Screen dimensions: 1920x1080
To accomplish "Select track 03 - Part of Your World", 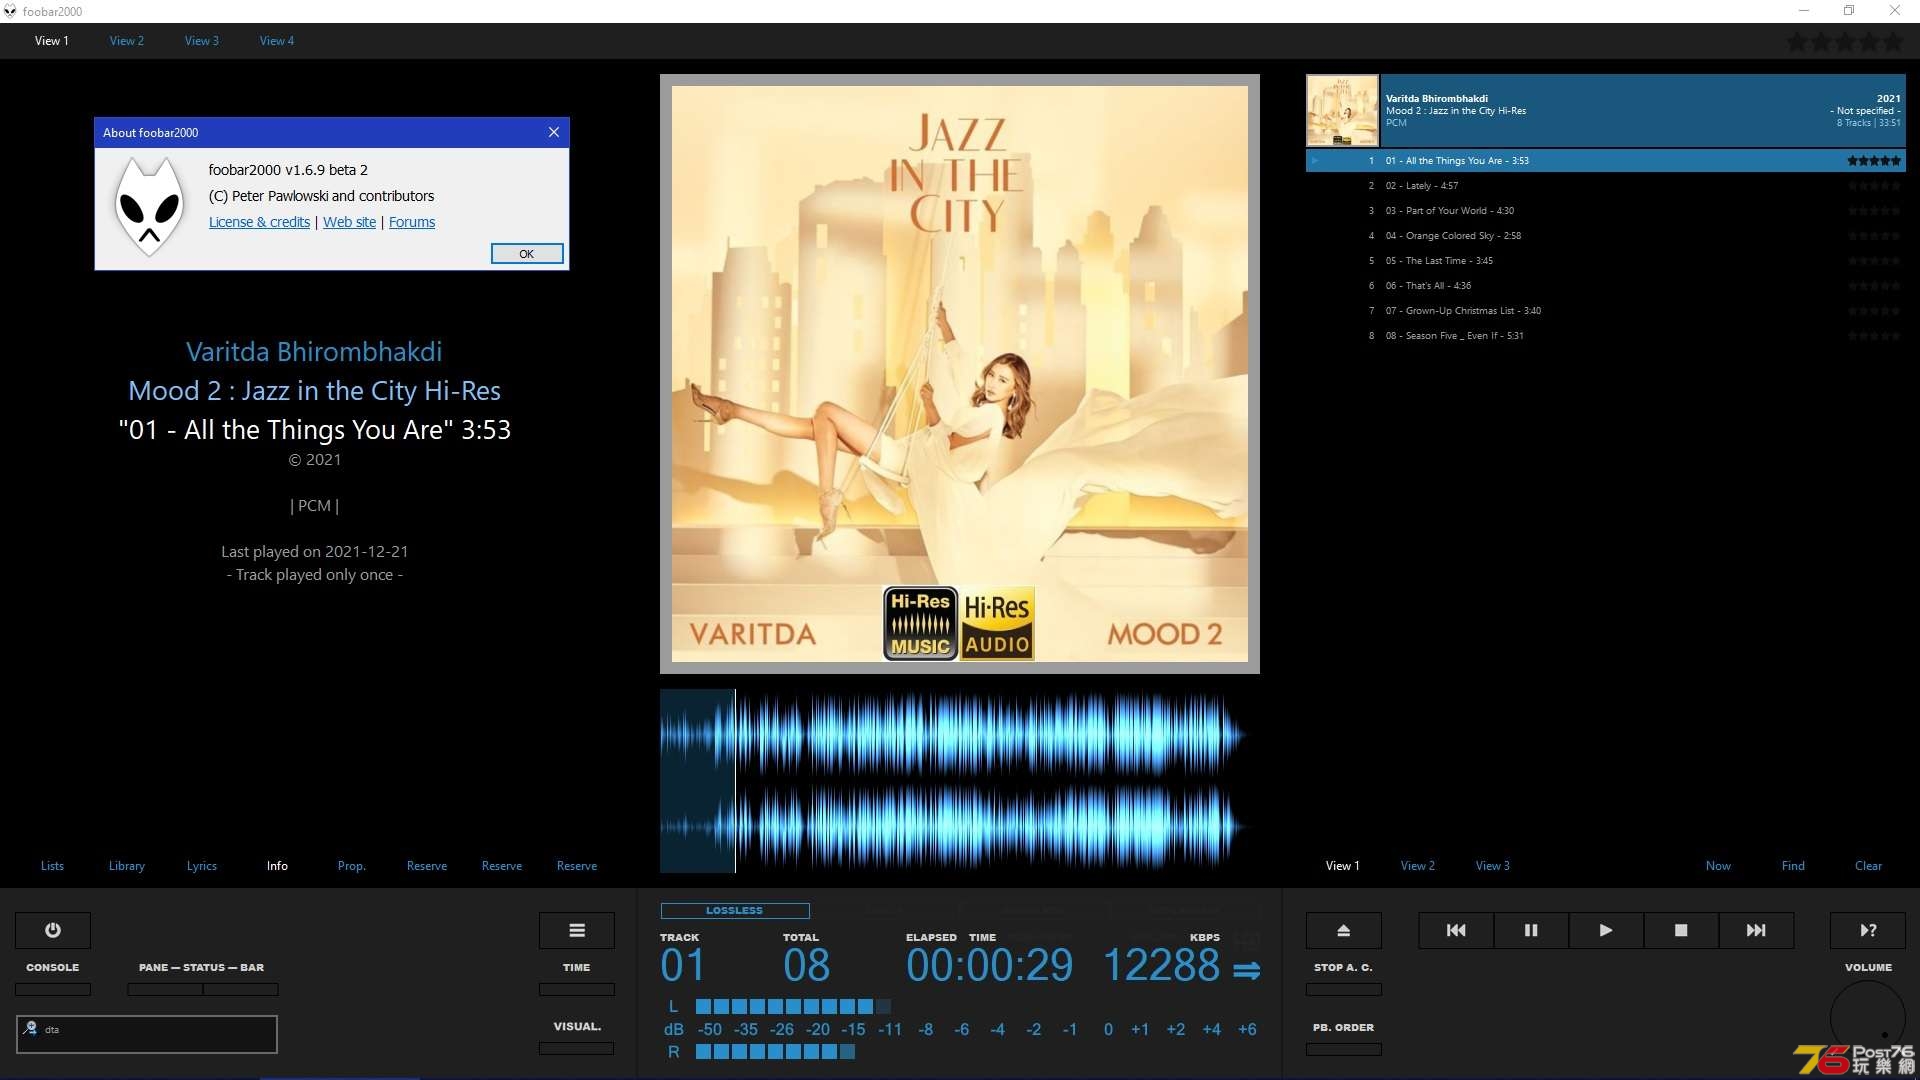I will point(1605,211).
